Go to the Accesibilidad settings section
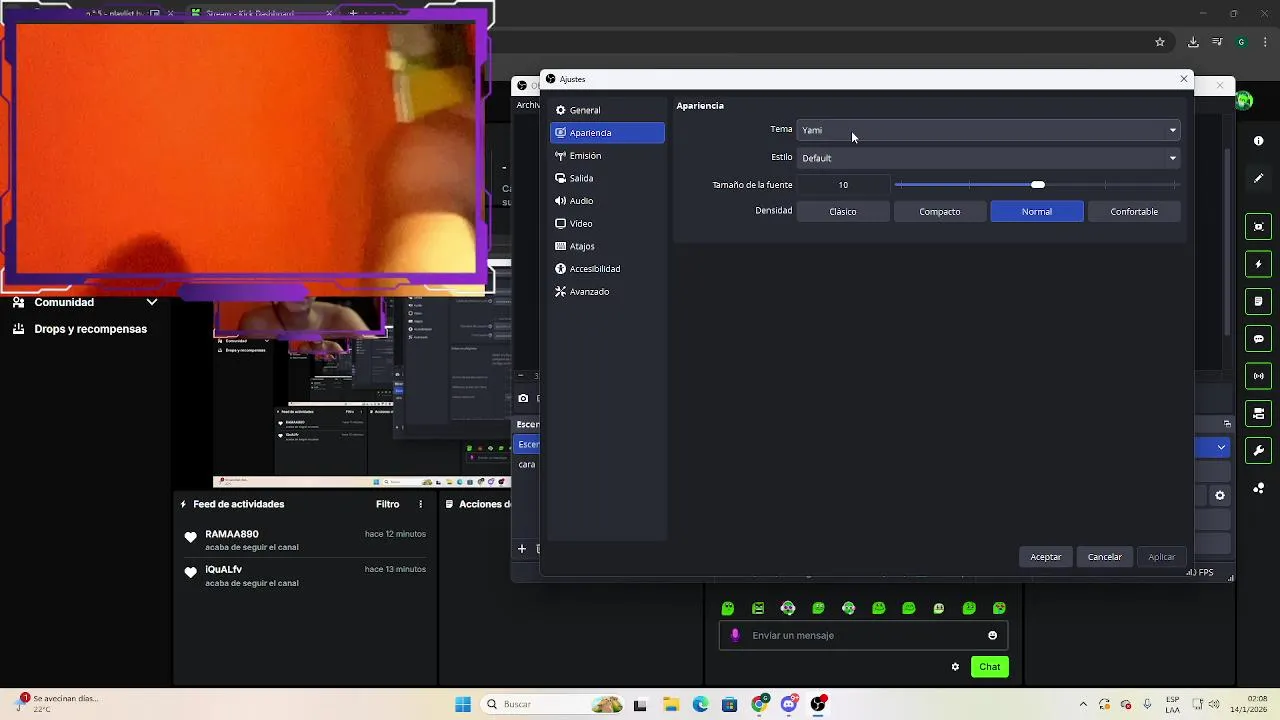The image size is (1280, 720). (607, 269)
